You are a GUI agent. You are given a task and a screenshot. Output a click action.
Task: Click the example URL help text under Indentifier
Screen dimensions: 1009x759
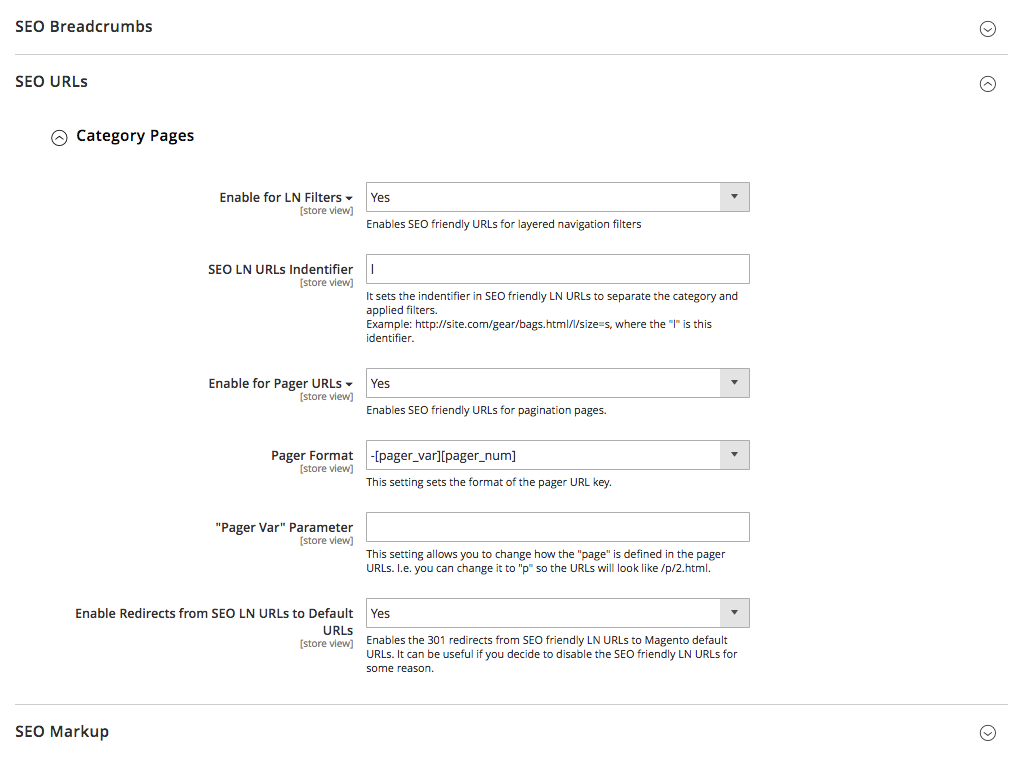click(539, 331)
